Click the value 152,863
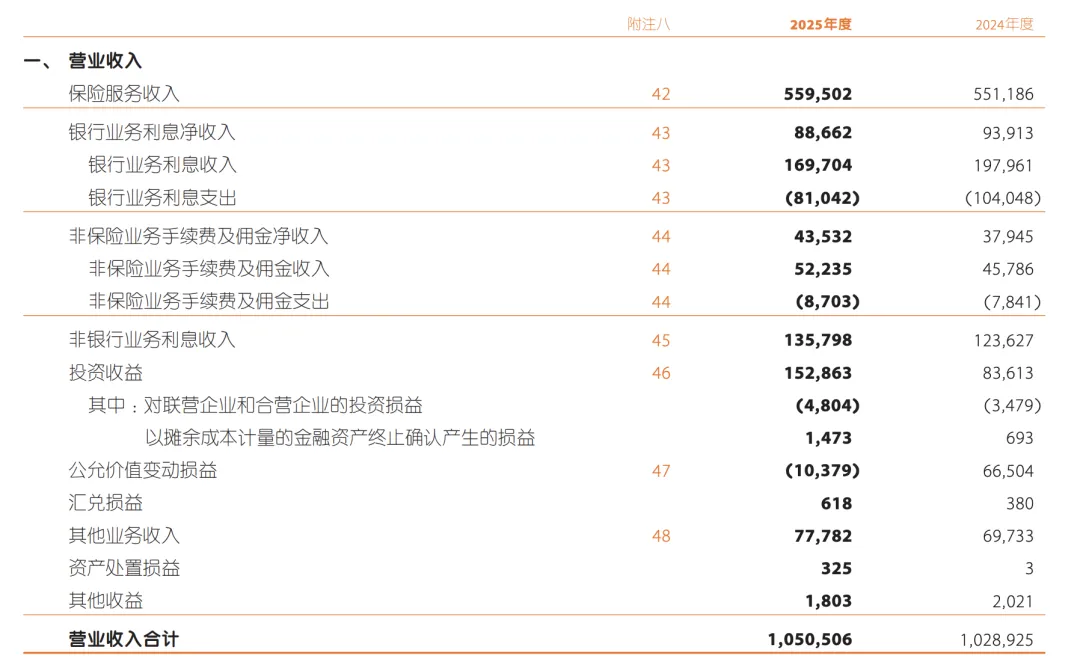Image resolution: width=1080 pixels, height=659 pixels. (818, 373)
